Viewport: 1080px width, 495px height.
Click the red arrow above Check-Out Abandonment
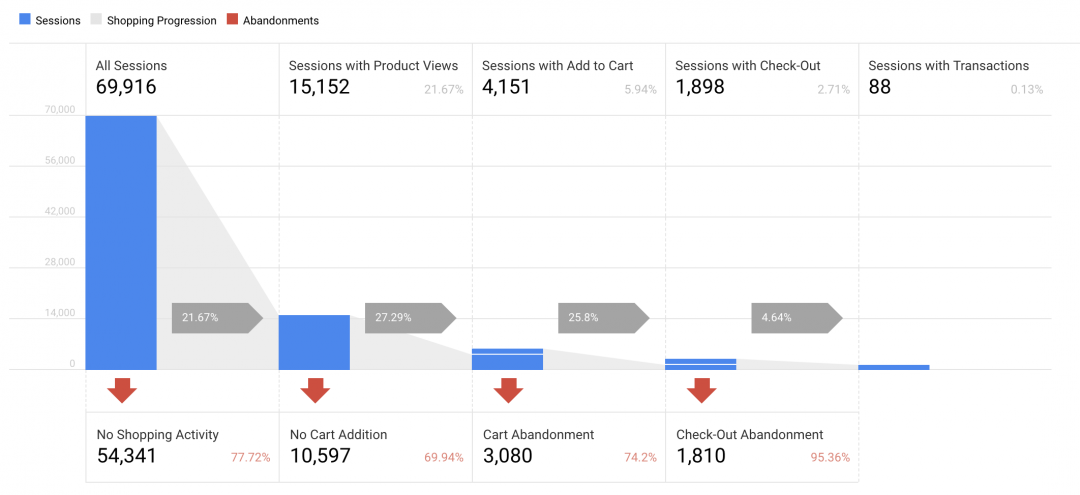tap(701, 390)
